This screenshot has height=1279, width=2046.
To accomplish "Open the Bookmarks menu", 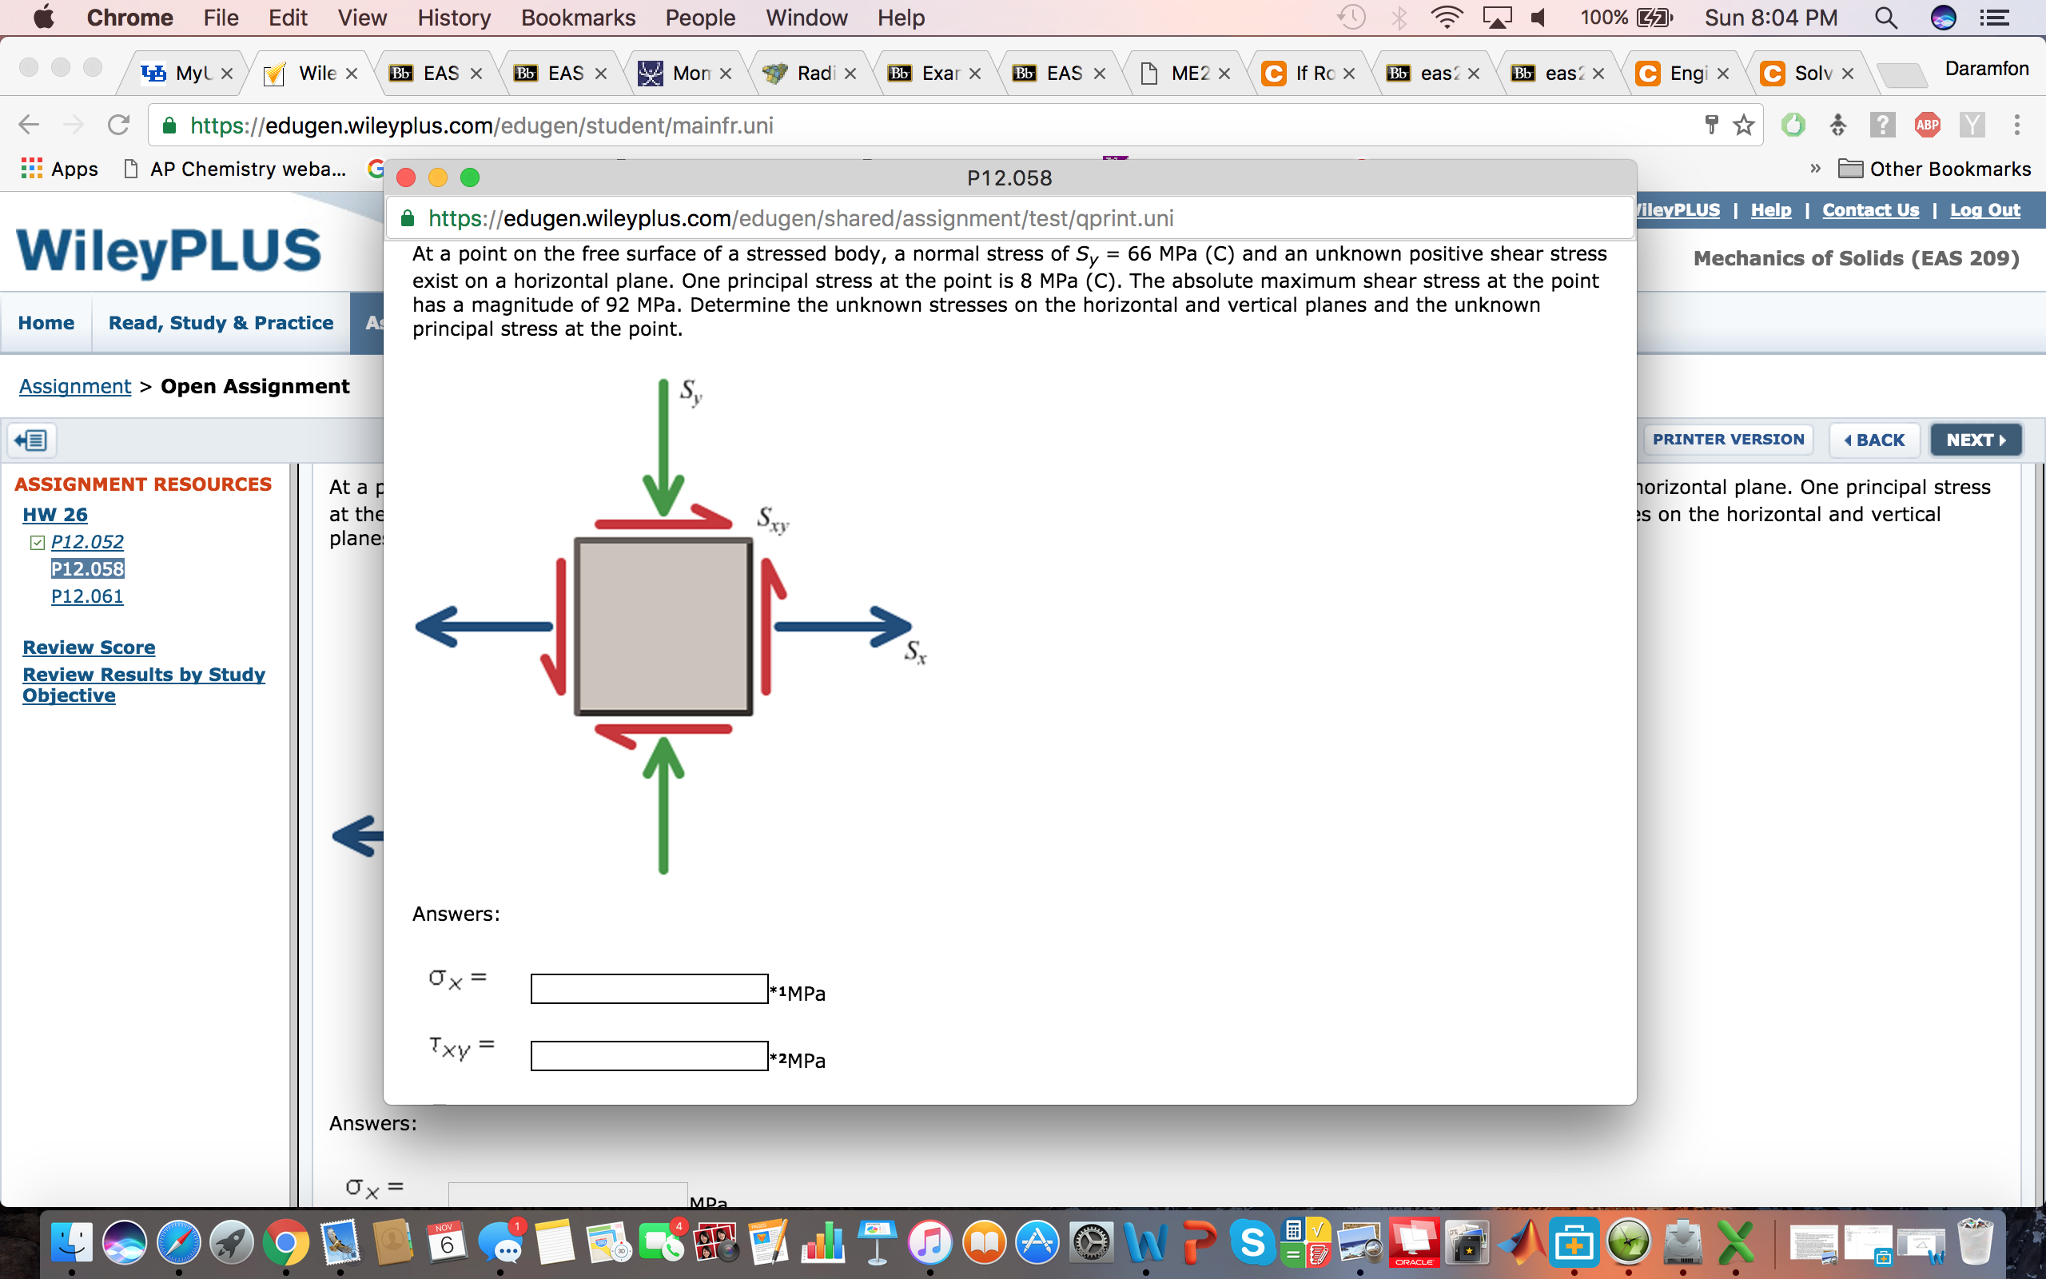I will point(578,18).
